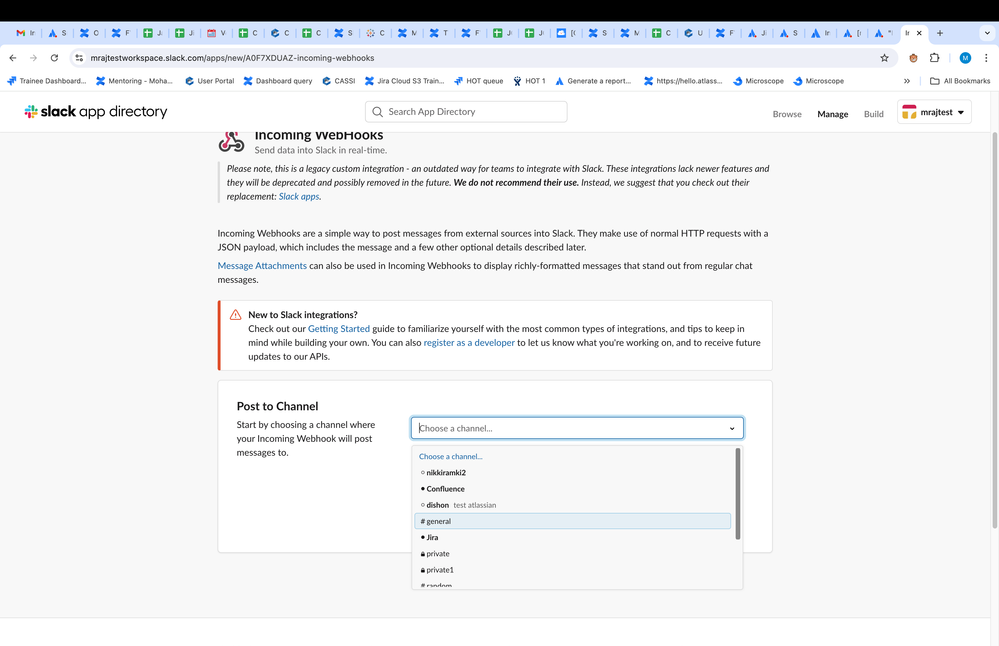Open the Mentoring - Moha... bookmark
999x646 pixels.
tap(134, 81)
